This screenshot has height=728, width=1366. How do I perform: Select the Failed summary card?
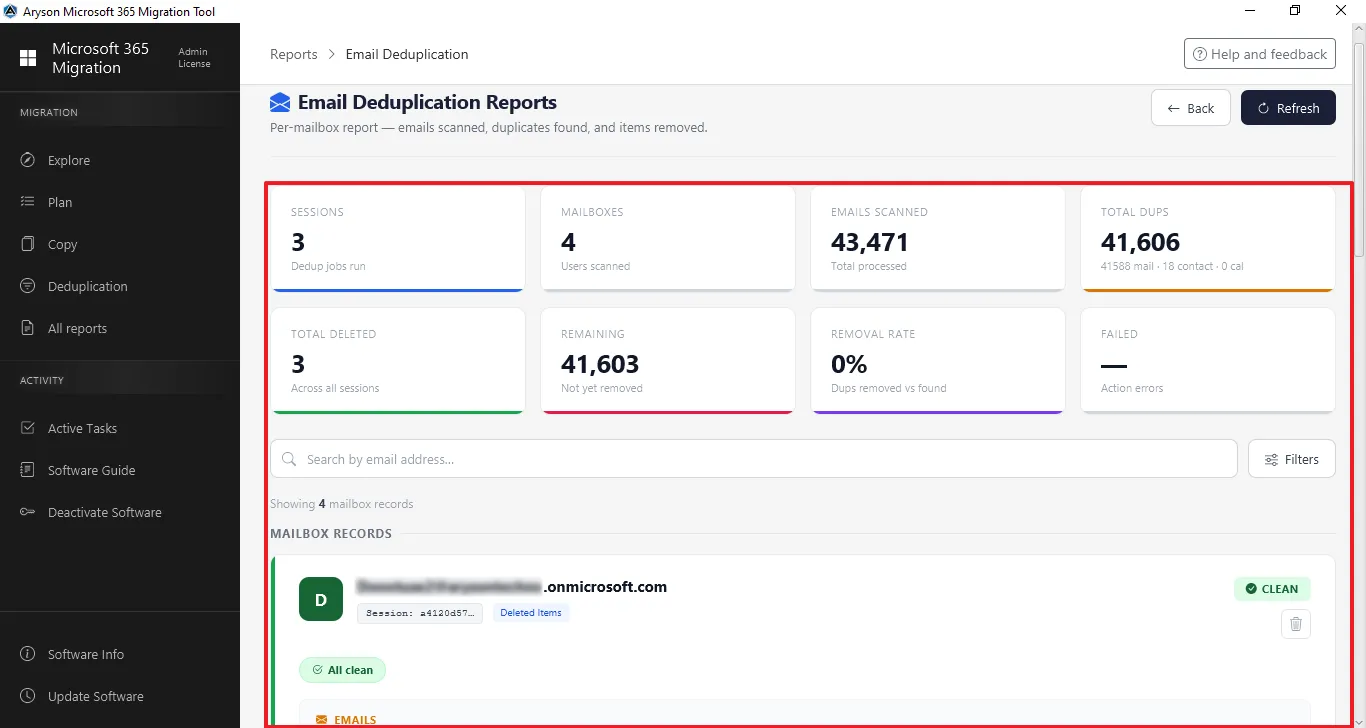click(1208, 361)
